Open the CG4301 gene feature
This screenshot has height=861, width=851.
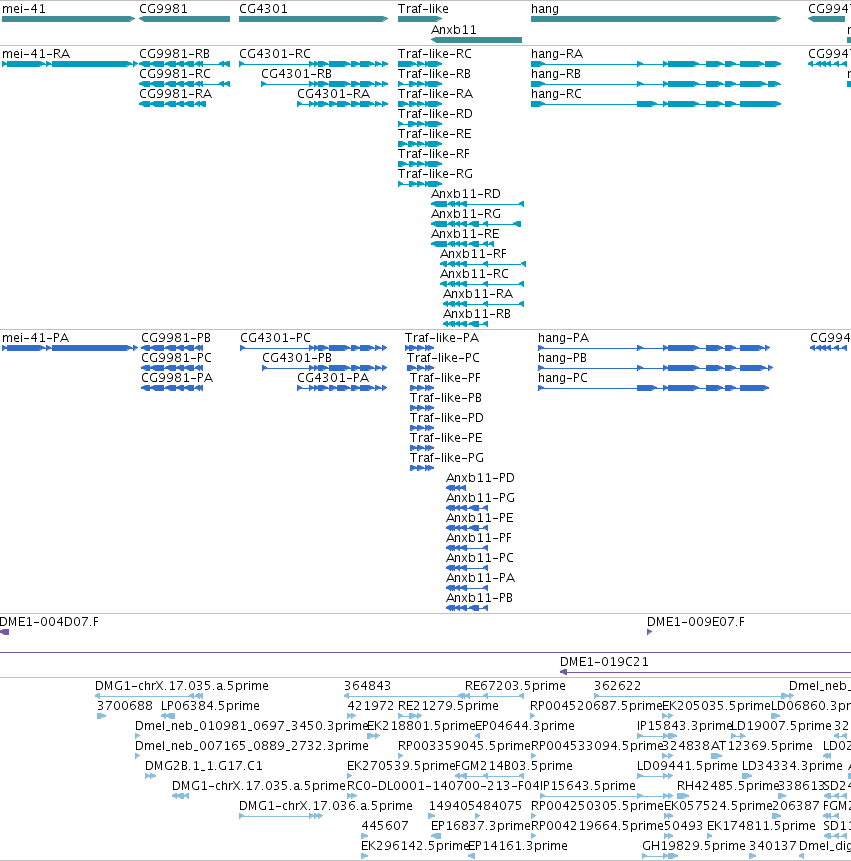pyautogui.click(x=313, y=19)
